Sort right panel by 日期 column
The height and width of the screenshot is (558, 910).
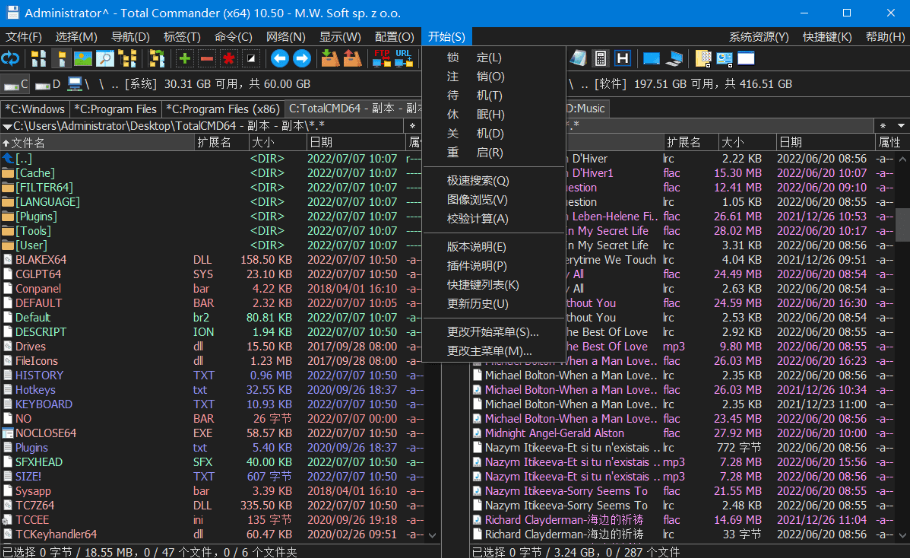pyautogui.click(x=825, y=142)
